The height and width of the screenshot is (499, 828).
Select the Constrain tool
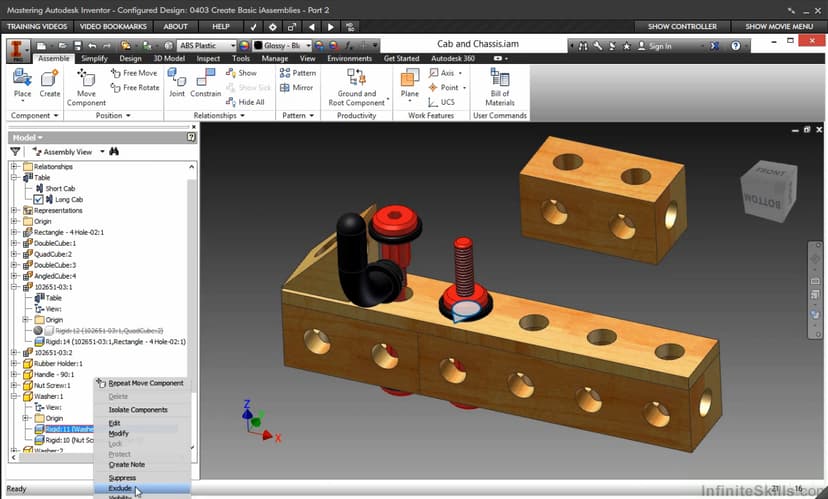205,82
